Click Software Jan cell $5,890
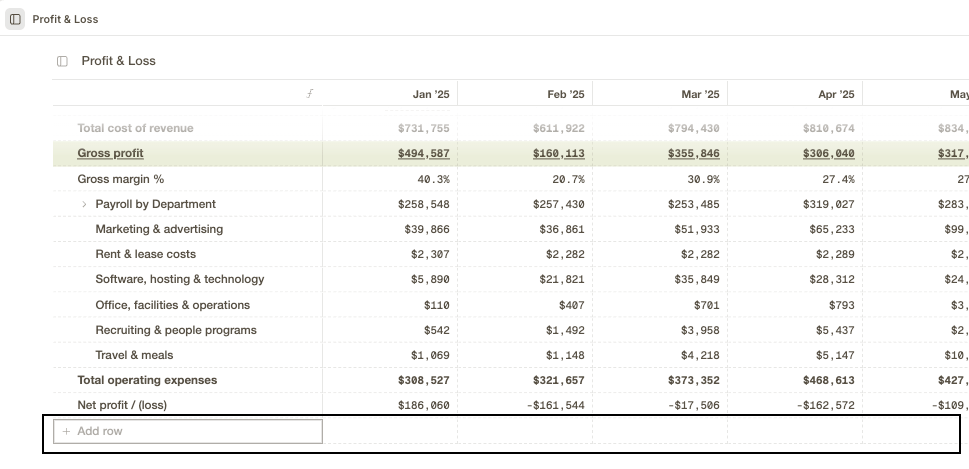969x469 pixels. coord(430,279)
